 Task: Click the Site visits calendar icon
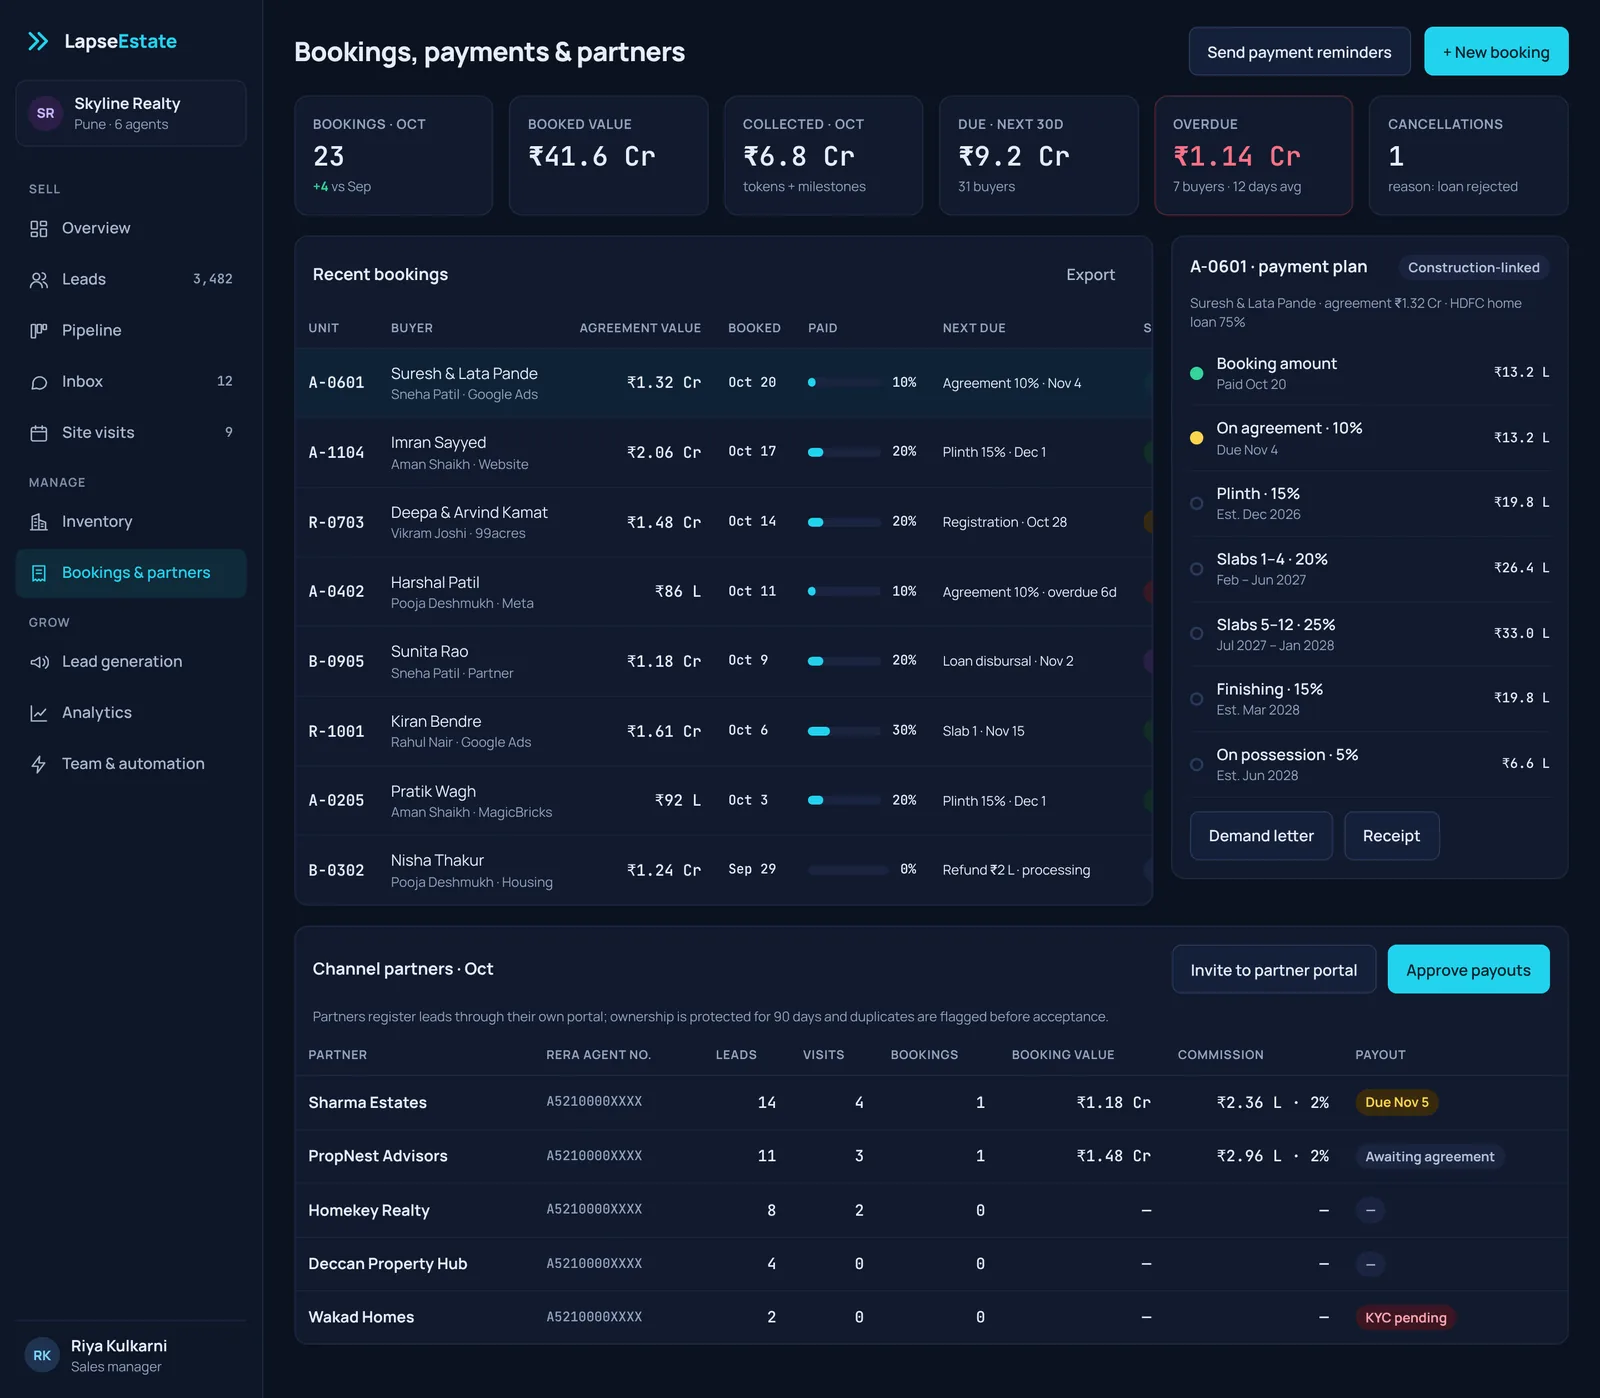[39, 433]
